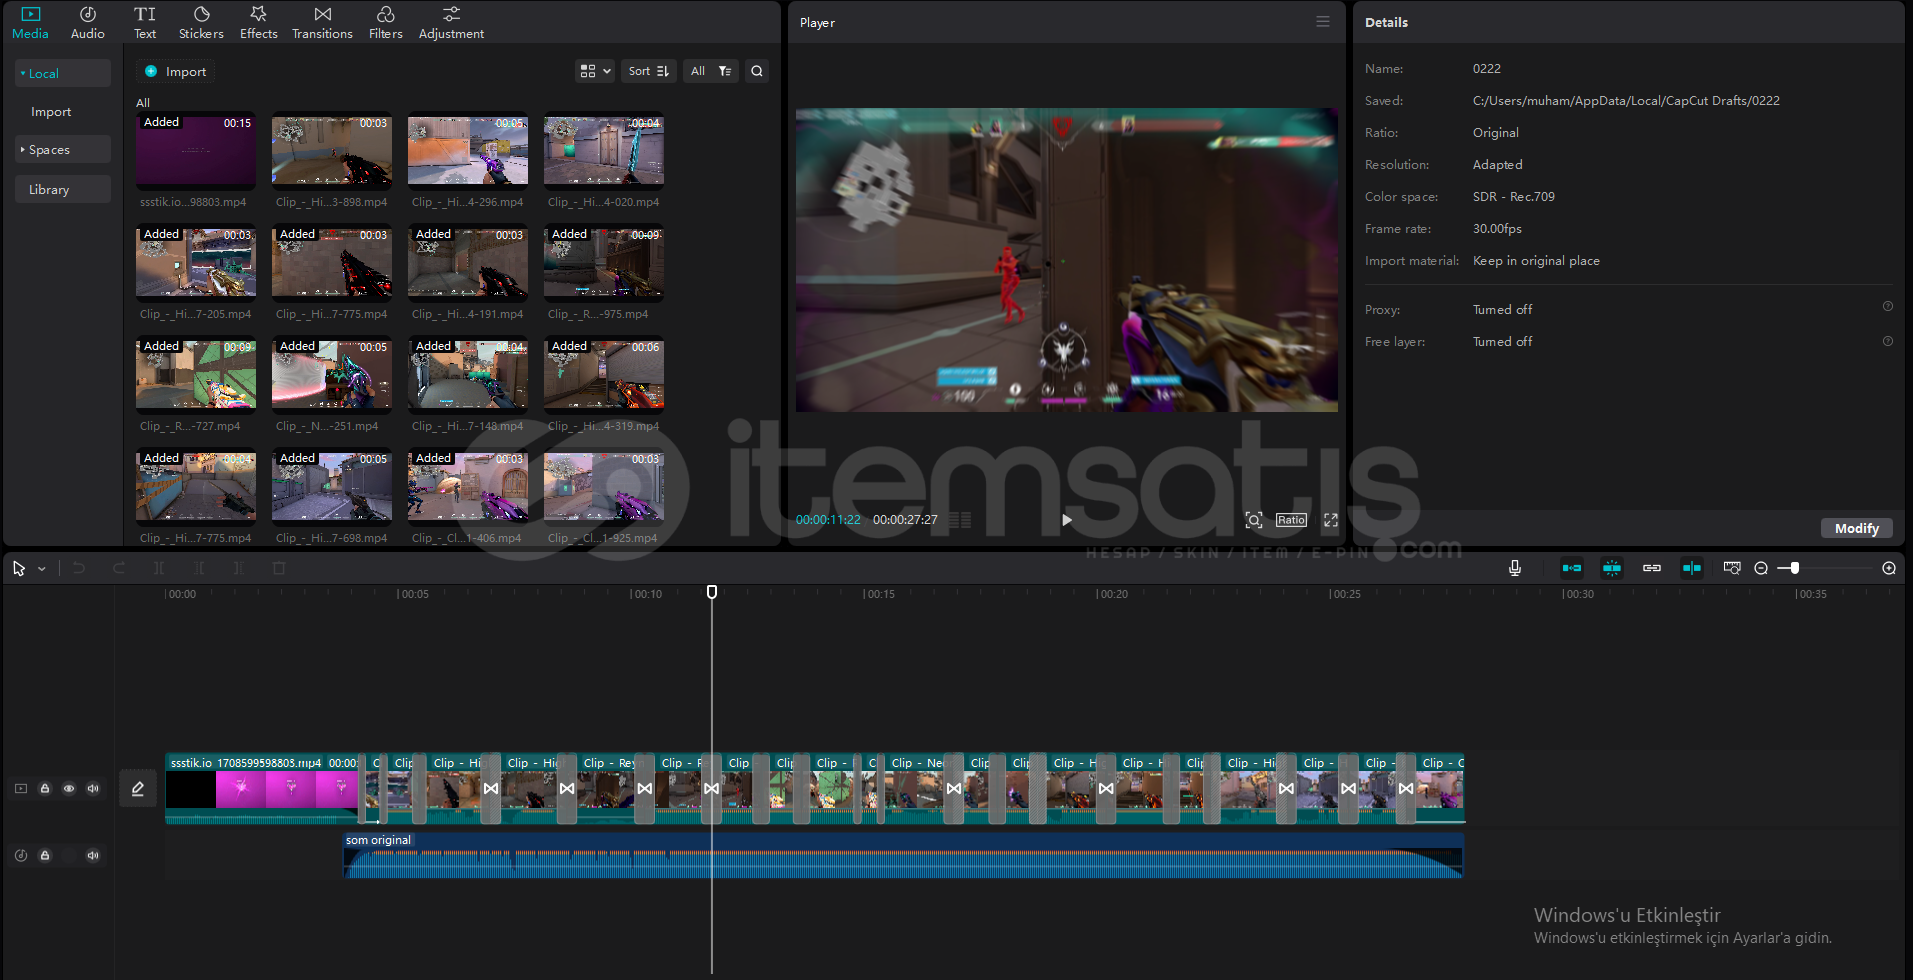Click the Modify button in Details
Image resolution: width=1913 pixels, height=980 pixels.
(x=1857, y=528)
